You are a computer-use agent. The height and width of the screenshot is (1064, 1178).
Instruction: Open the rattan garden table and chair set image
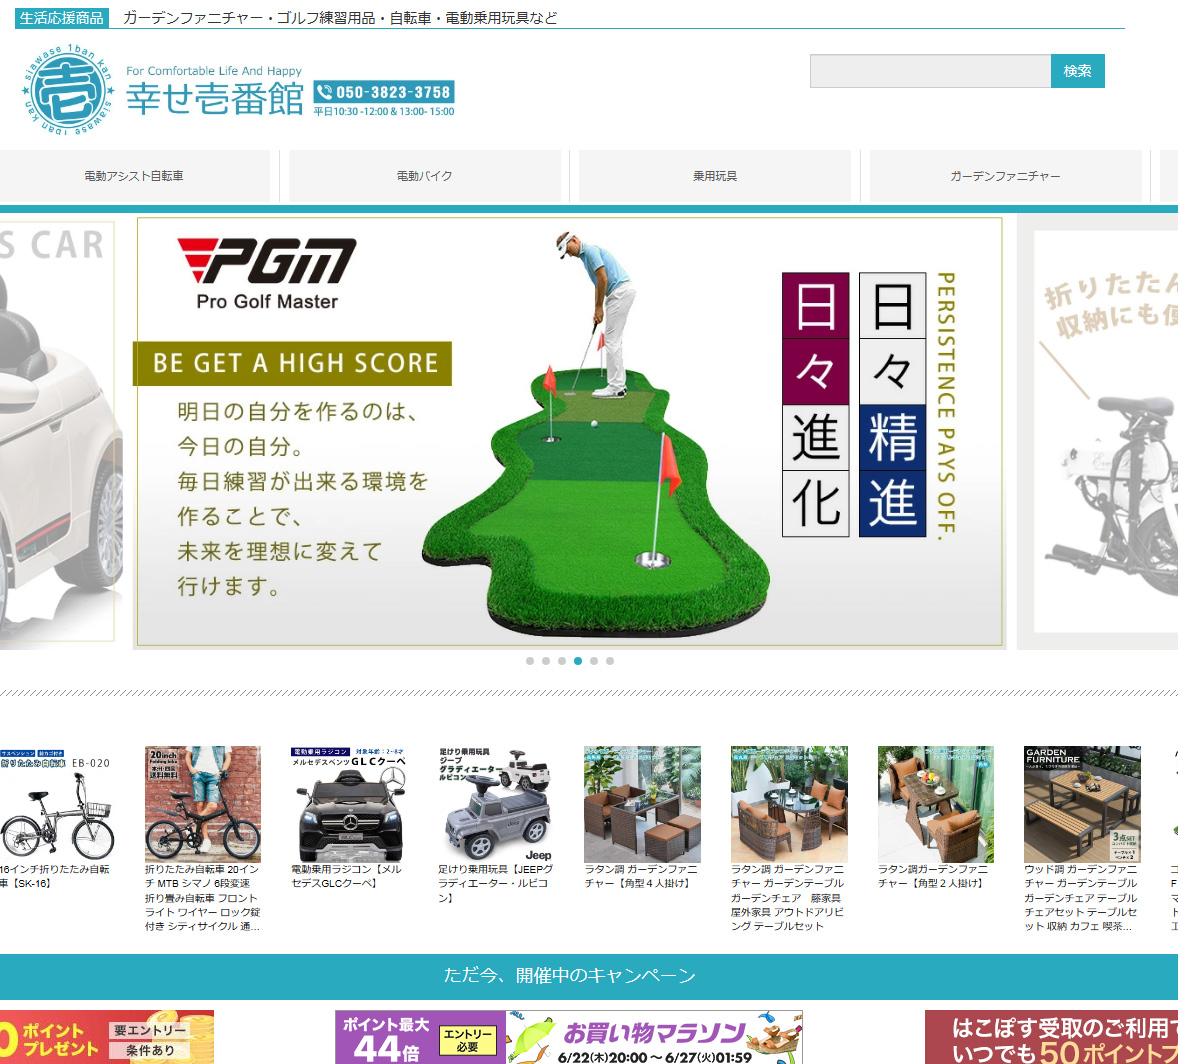click(x=789, y=804)
